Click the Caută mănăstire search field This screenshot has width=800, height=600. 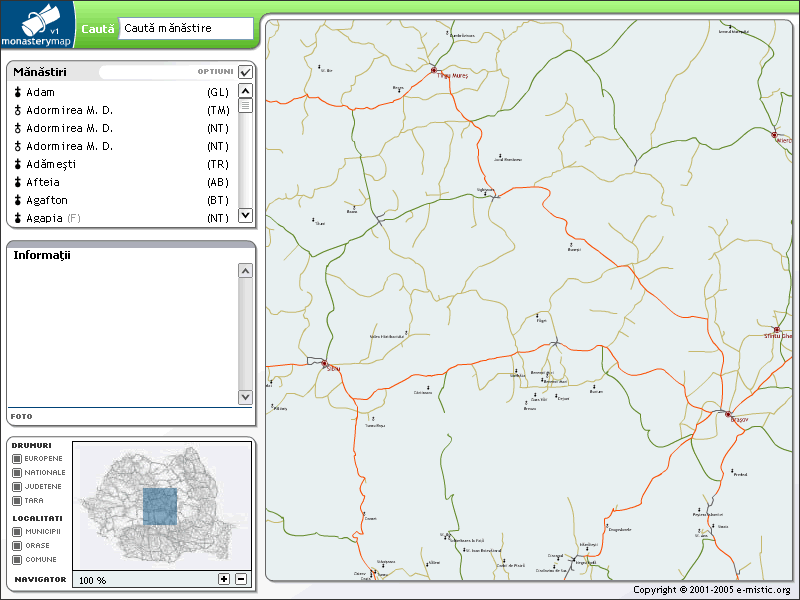pyautogui.click(x=185, y=28)
